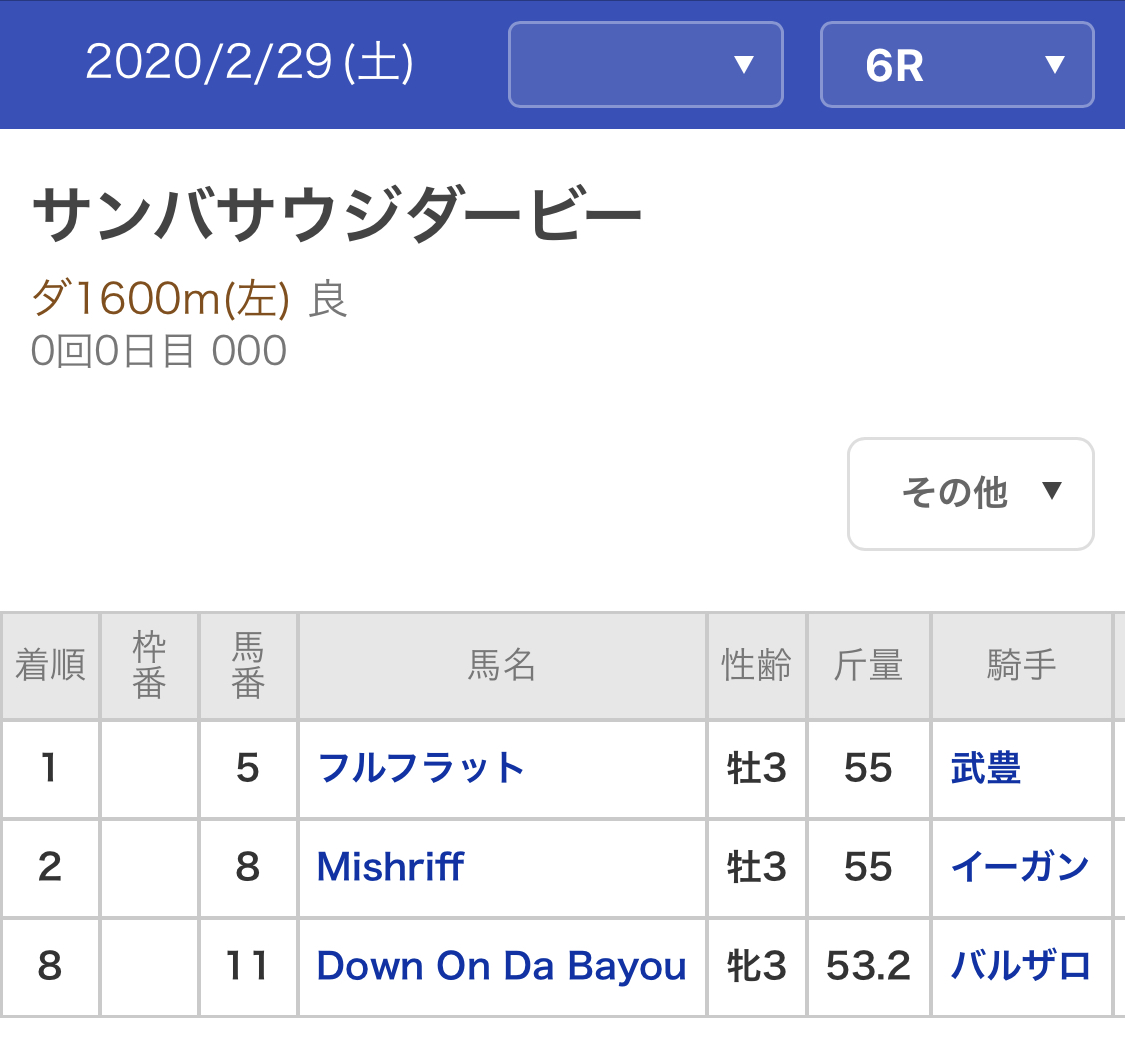Click the 斤量 column header
The height and width of the screenshot is (1053, 1125).
868,666
